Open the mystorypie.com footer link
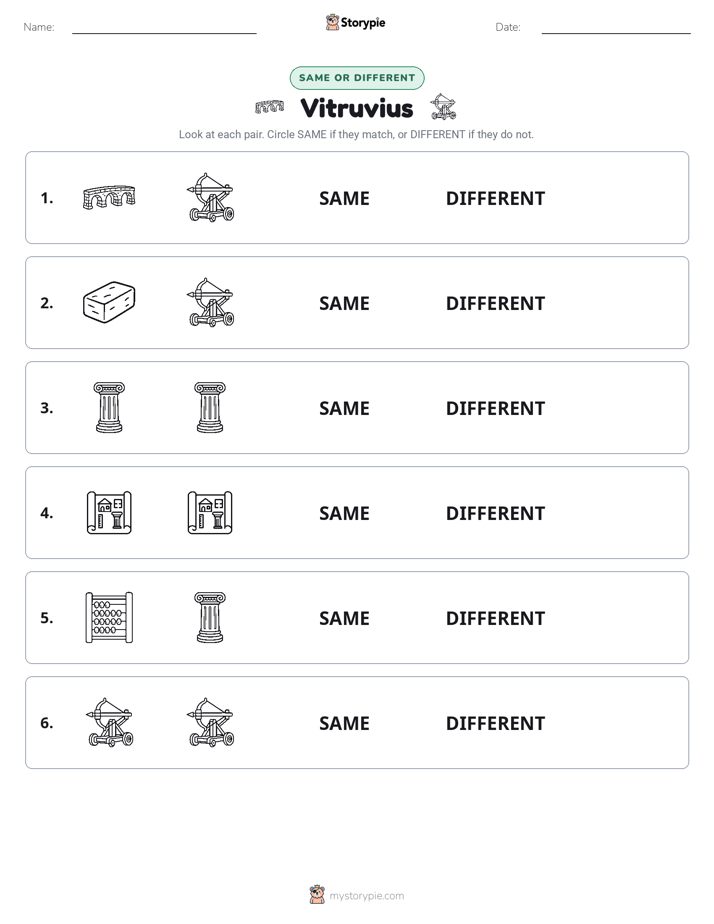 tap(366, 896)
